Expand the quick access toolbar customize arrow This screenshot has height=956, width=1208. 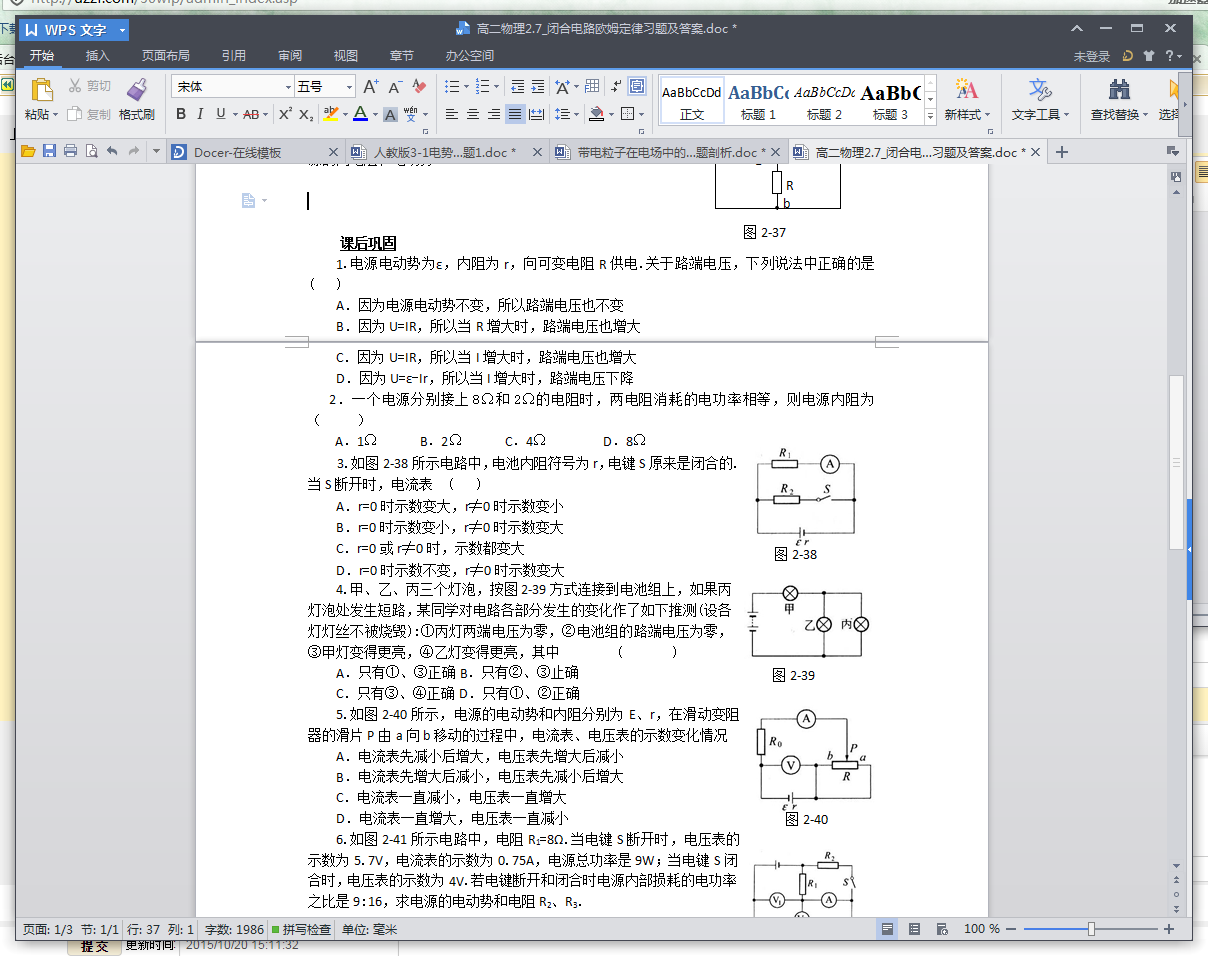pyautogui.click(x=156, y=152)
